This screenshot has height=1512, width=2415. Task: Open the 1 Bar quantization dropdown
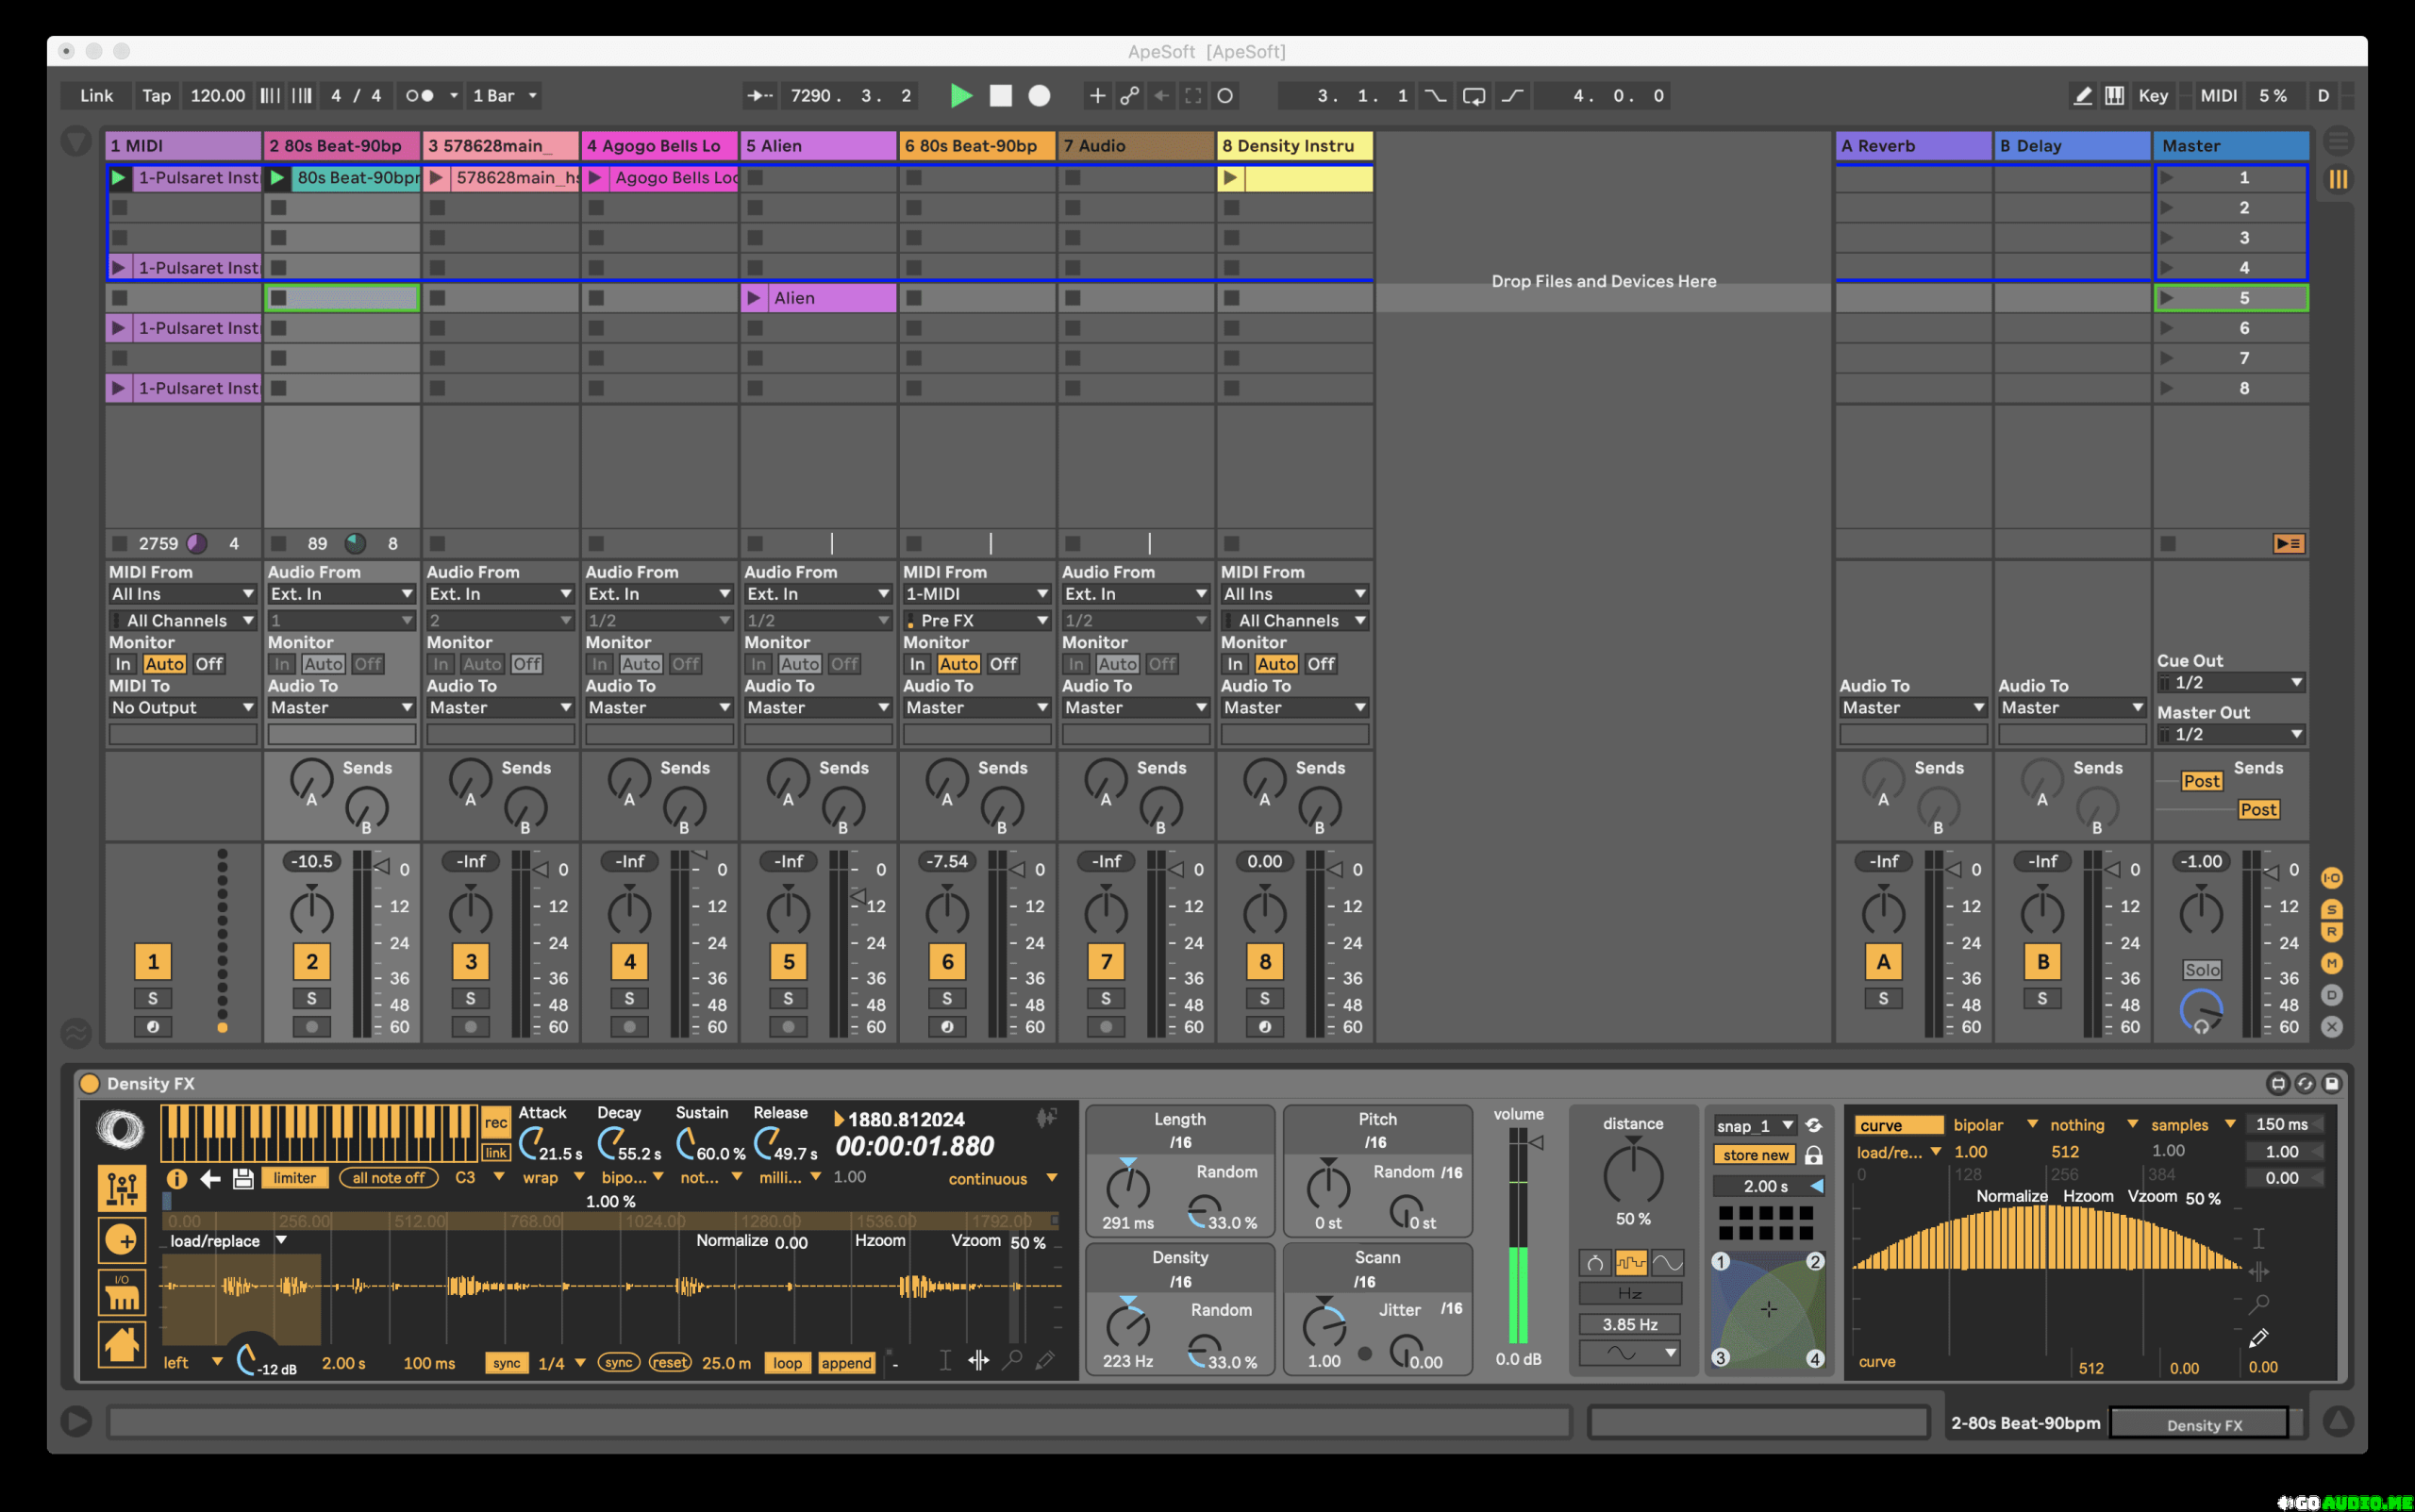[505, 96]
